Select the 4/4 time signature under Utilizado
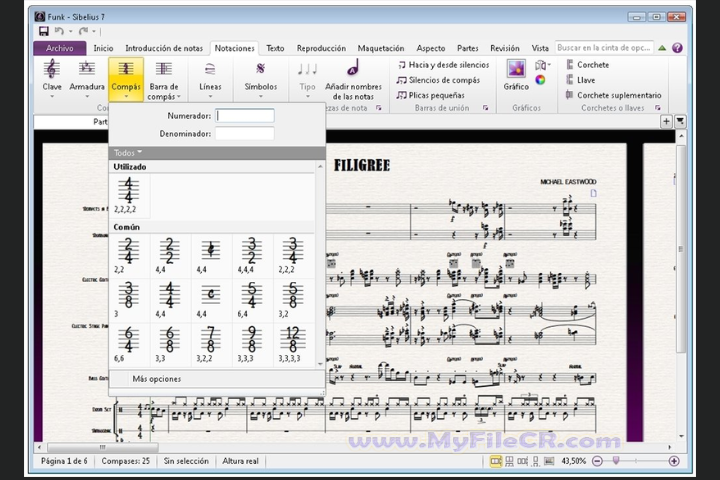Viewport: 720px width, 480px height. point(129,195)
